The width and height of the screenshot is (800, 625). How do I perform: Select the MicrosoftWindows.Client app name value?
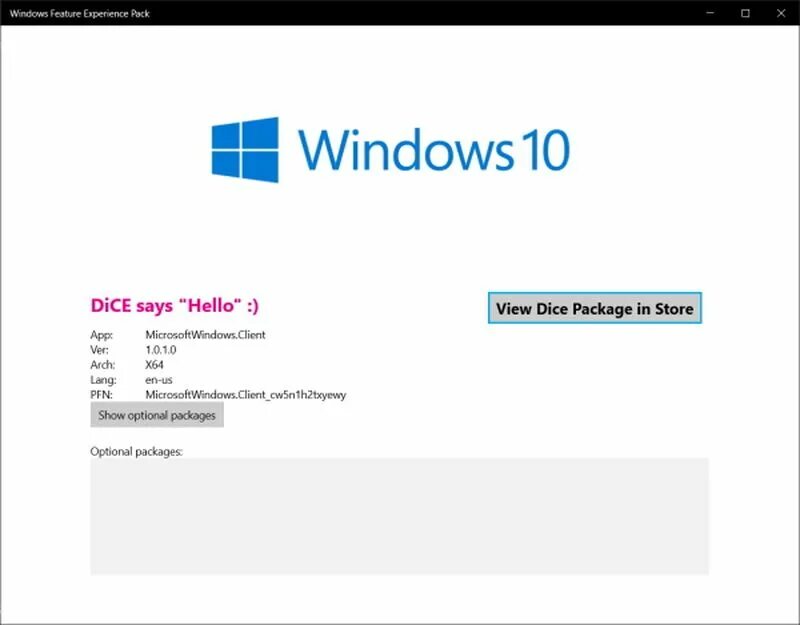point(205,335)
